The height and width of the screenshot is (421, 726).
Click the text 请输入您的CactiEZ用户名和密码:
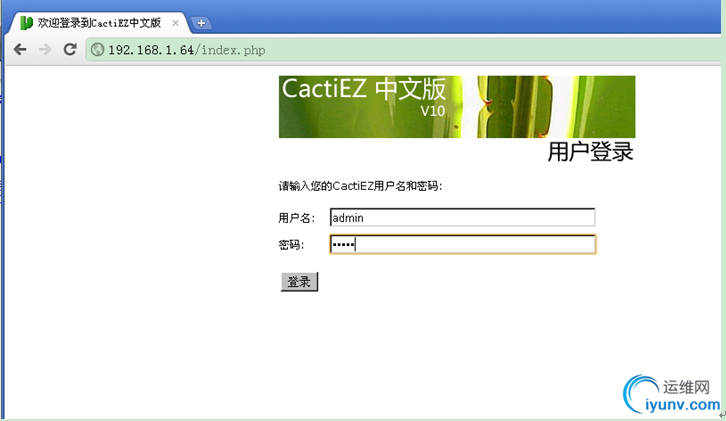click(360, 186)
